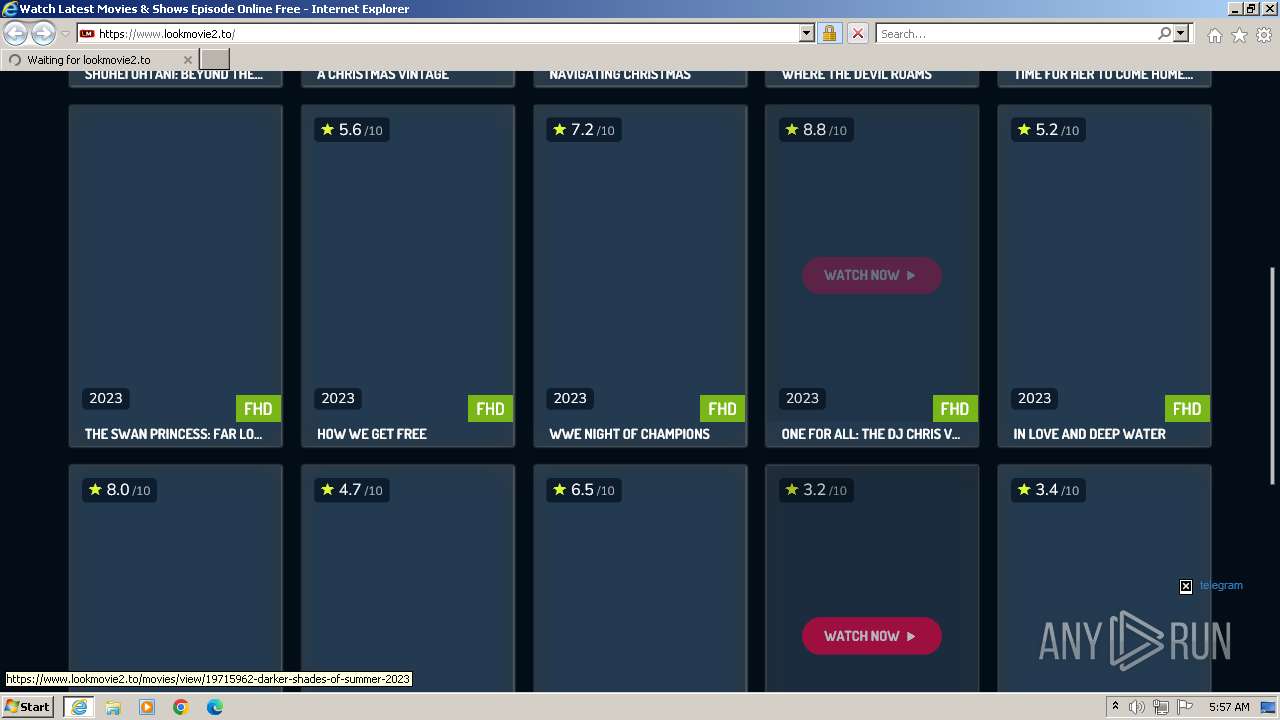Click the 6.5/10 rating badge

(583, 490)
